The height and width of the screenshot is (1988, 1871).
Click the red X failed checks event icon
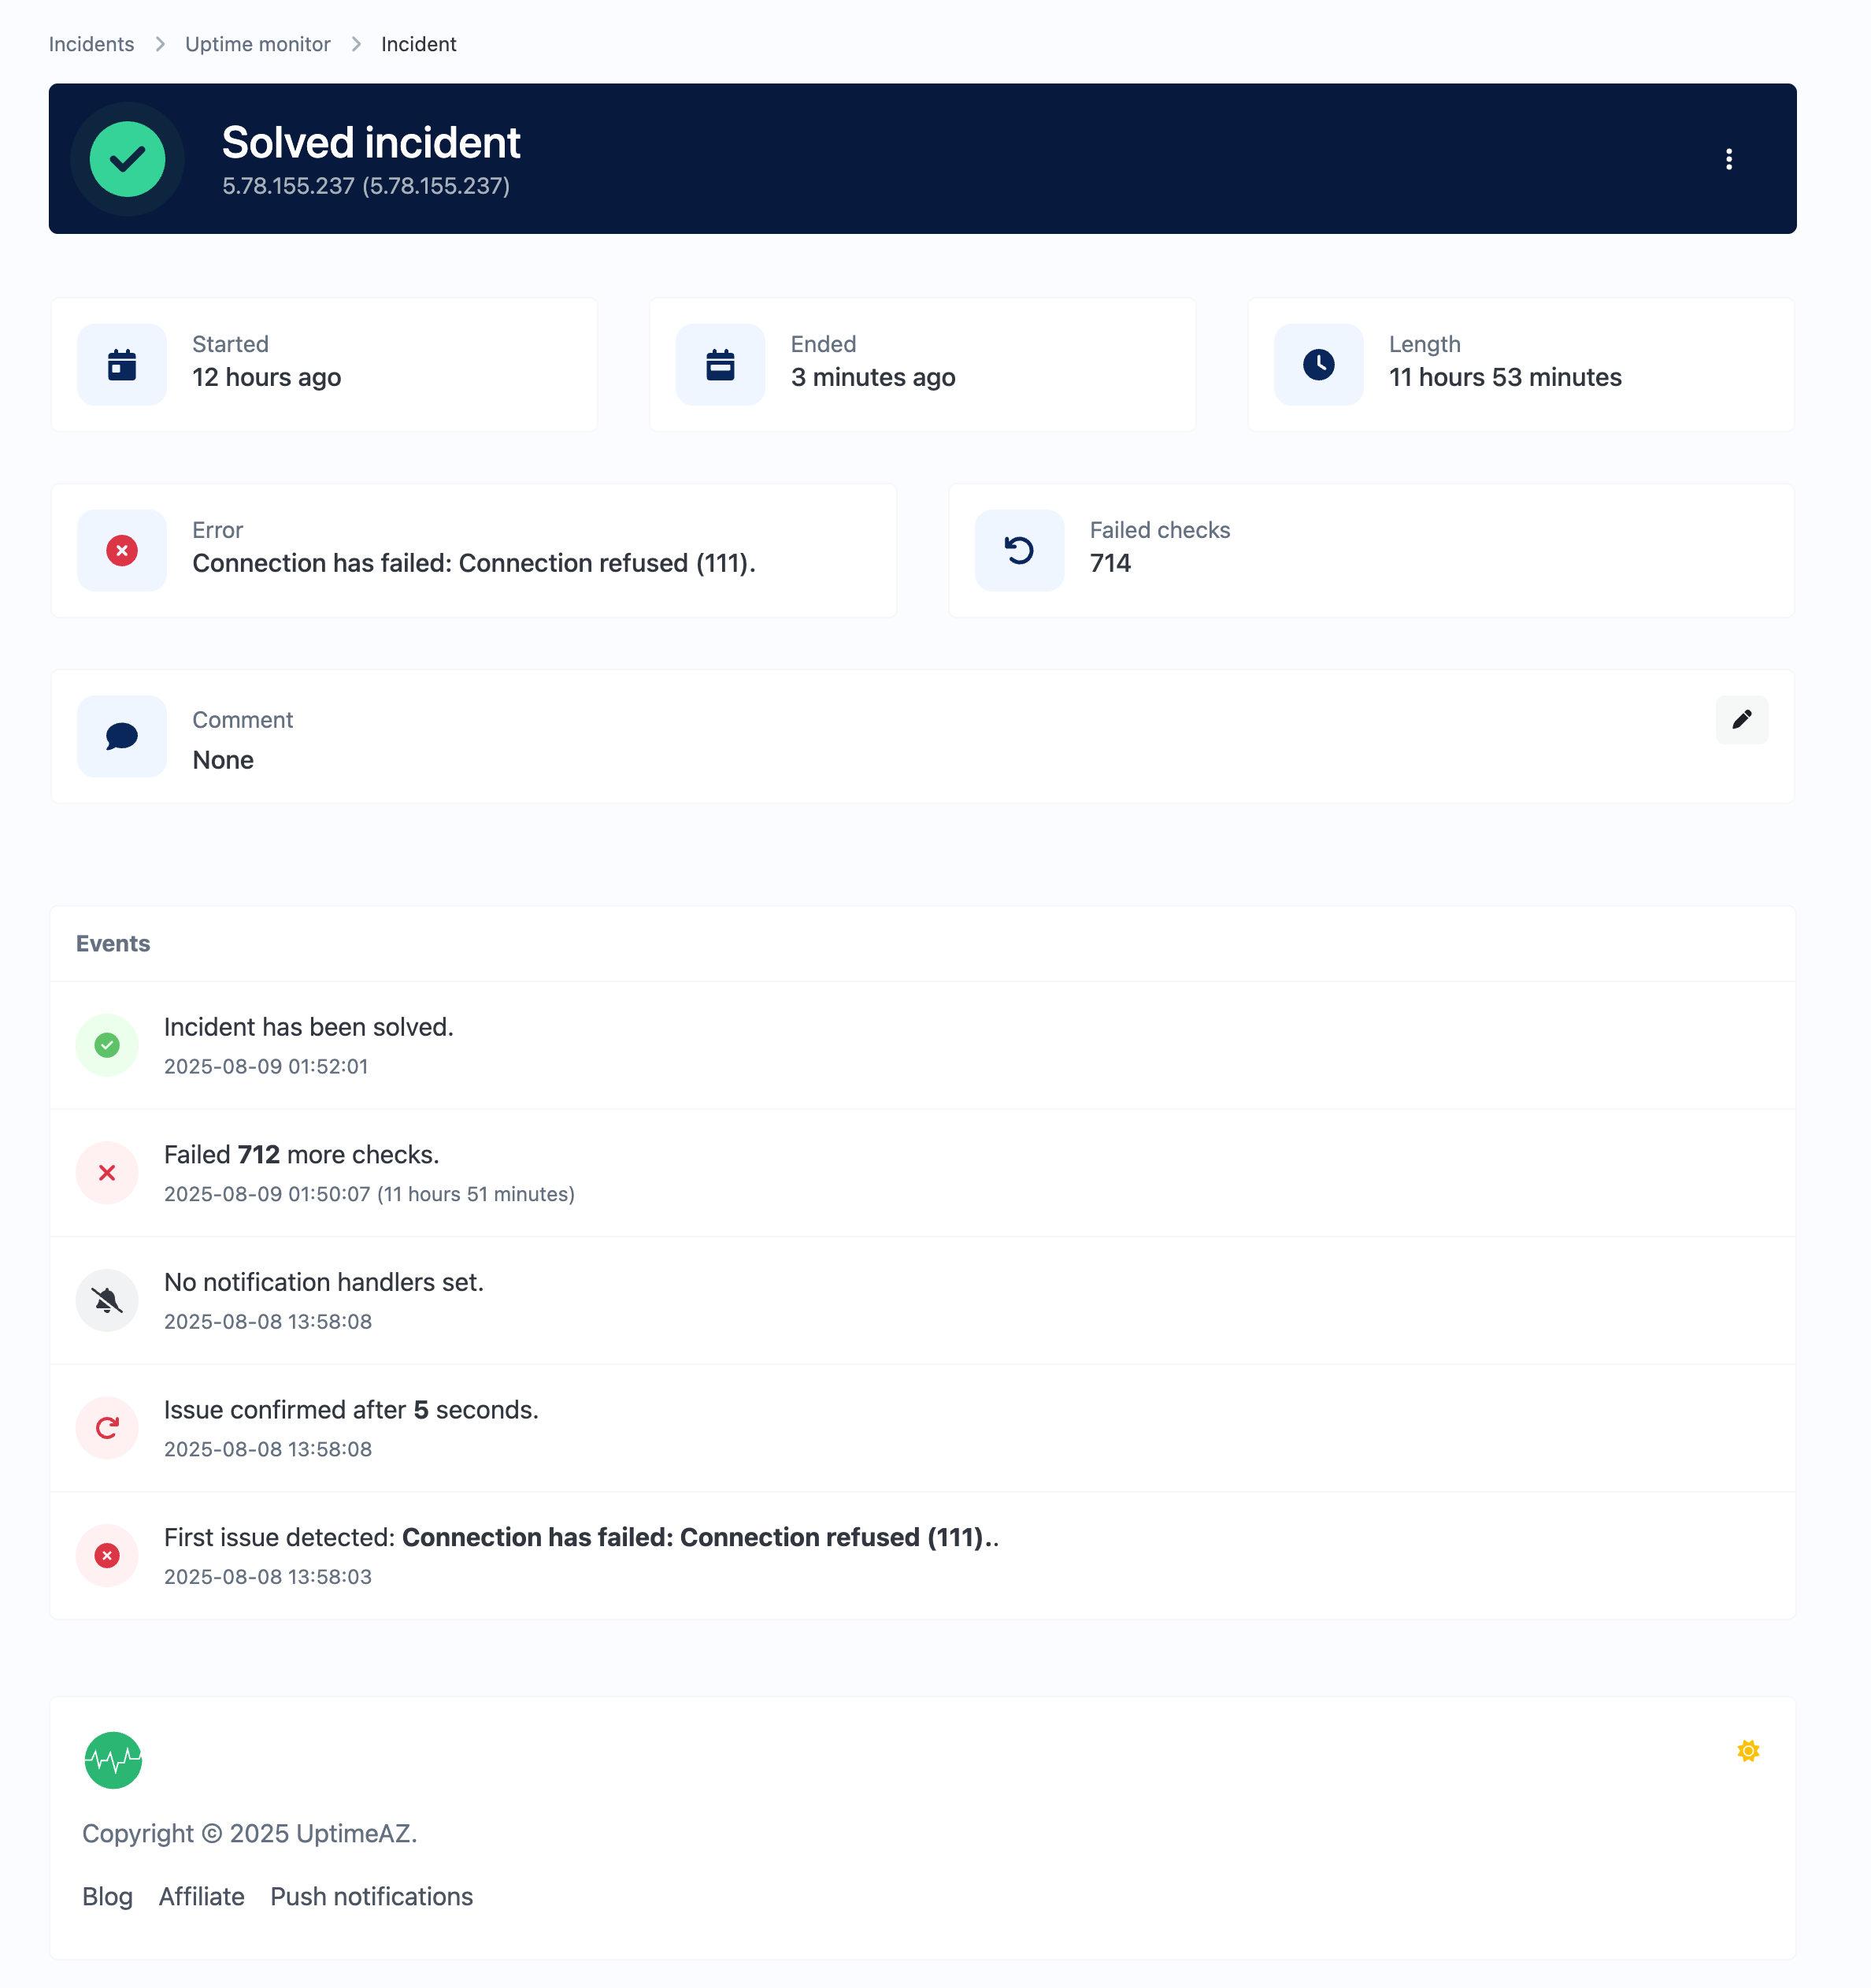coord(107,1172)
